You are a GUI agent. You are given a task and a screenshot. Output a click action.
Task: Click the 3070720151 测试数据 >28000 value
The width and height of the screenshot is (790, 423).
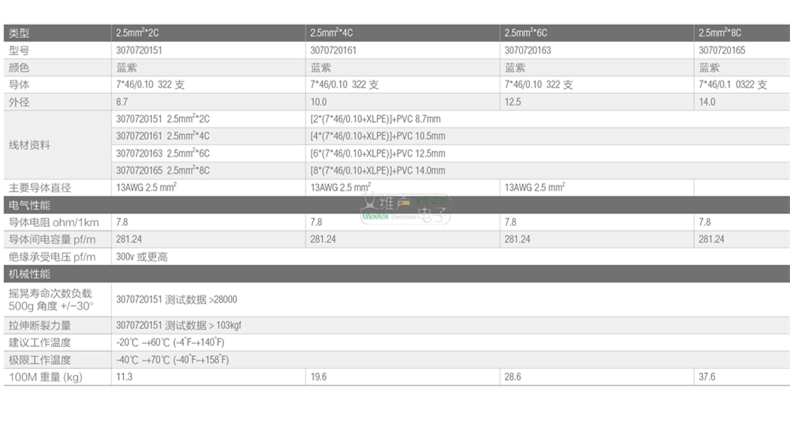point(176,300)
